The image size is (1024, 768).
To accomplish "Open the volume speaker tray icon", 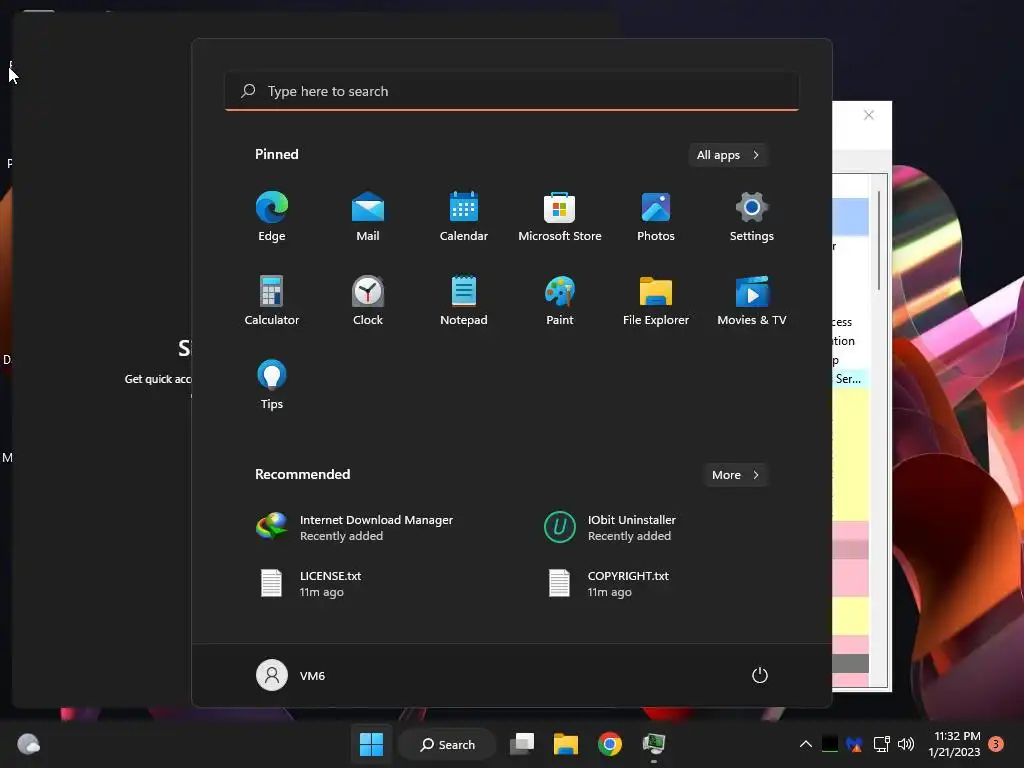I will 906,744.
